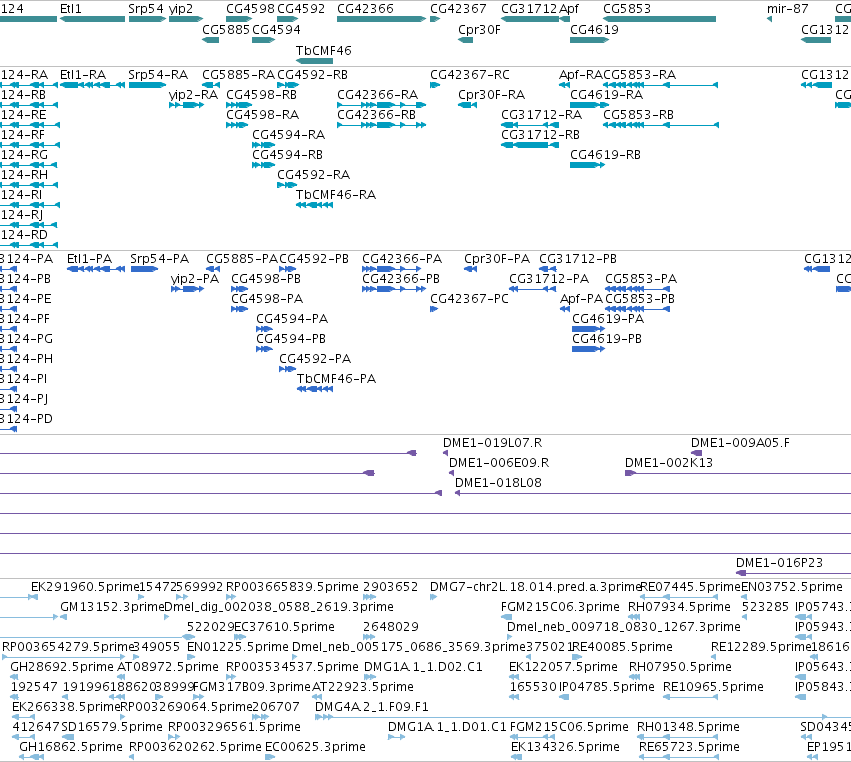
Task: Click EST label EN03752.5prime
Action: [791, 587]
